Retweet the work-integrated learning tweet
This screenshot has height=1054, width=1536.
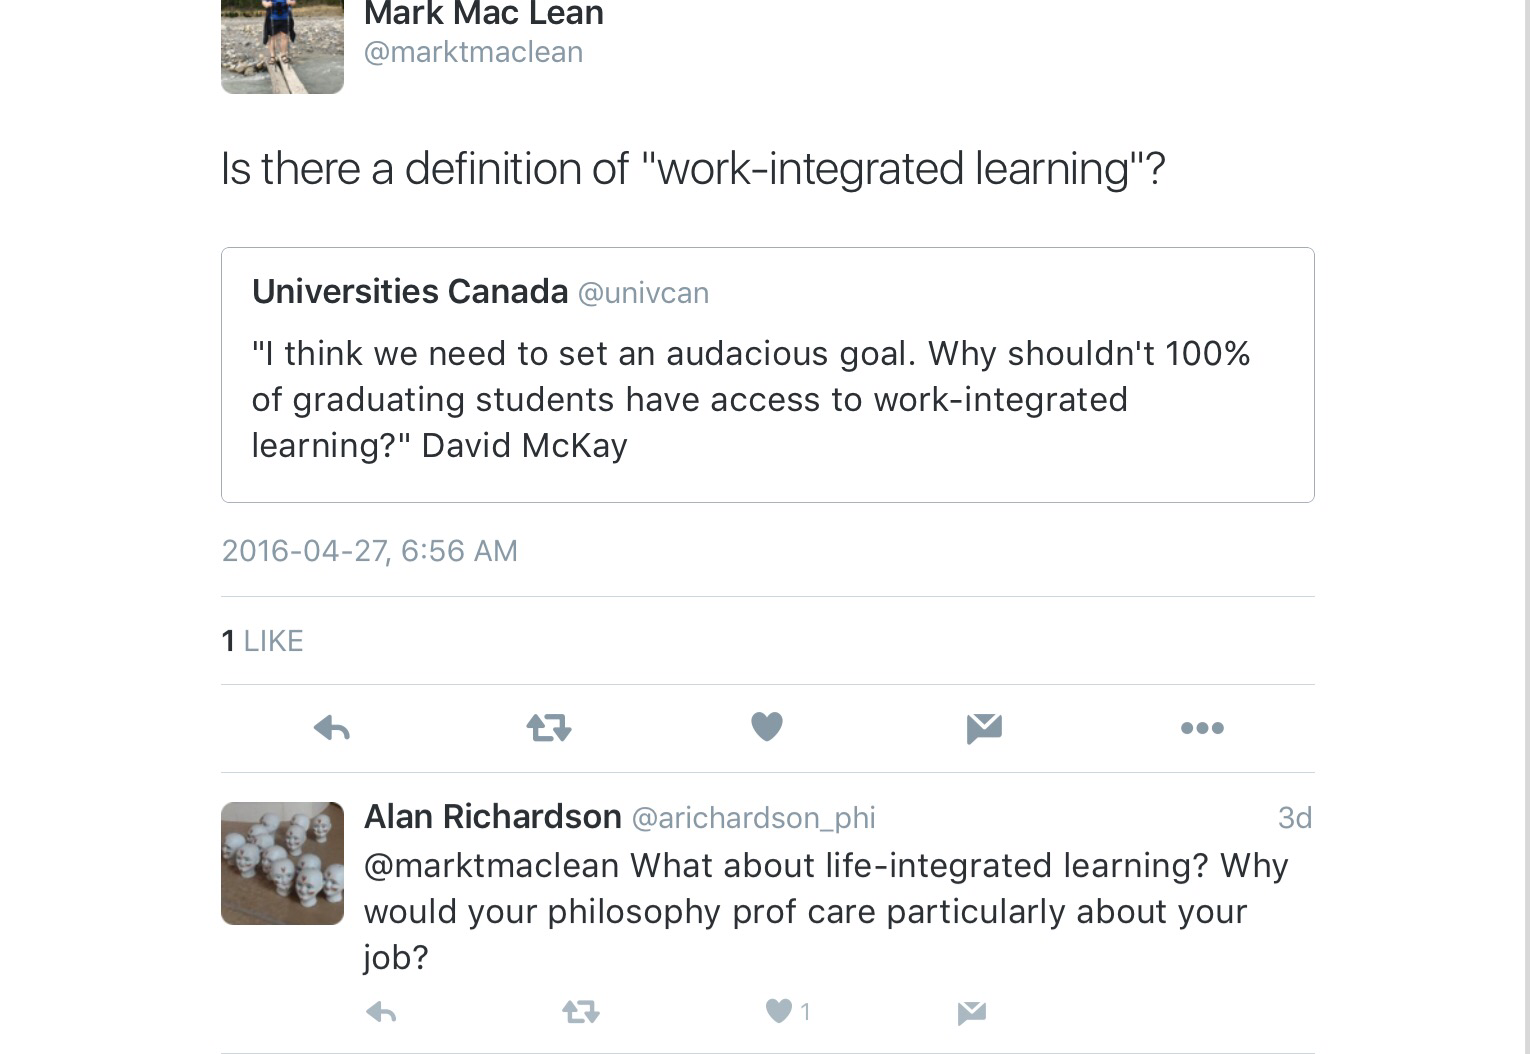click(x=549, y=728)
